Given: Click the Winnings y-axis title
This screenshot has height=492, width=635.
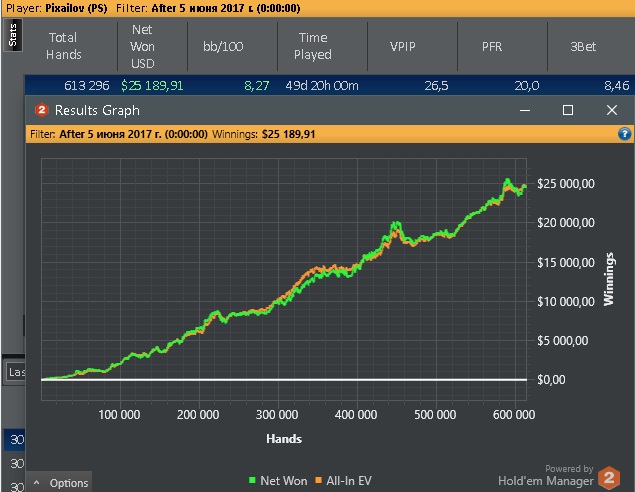Looking at the screenshot, I should pyautogui.click(x=609, y=279).
